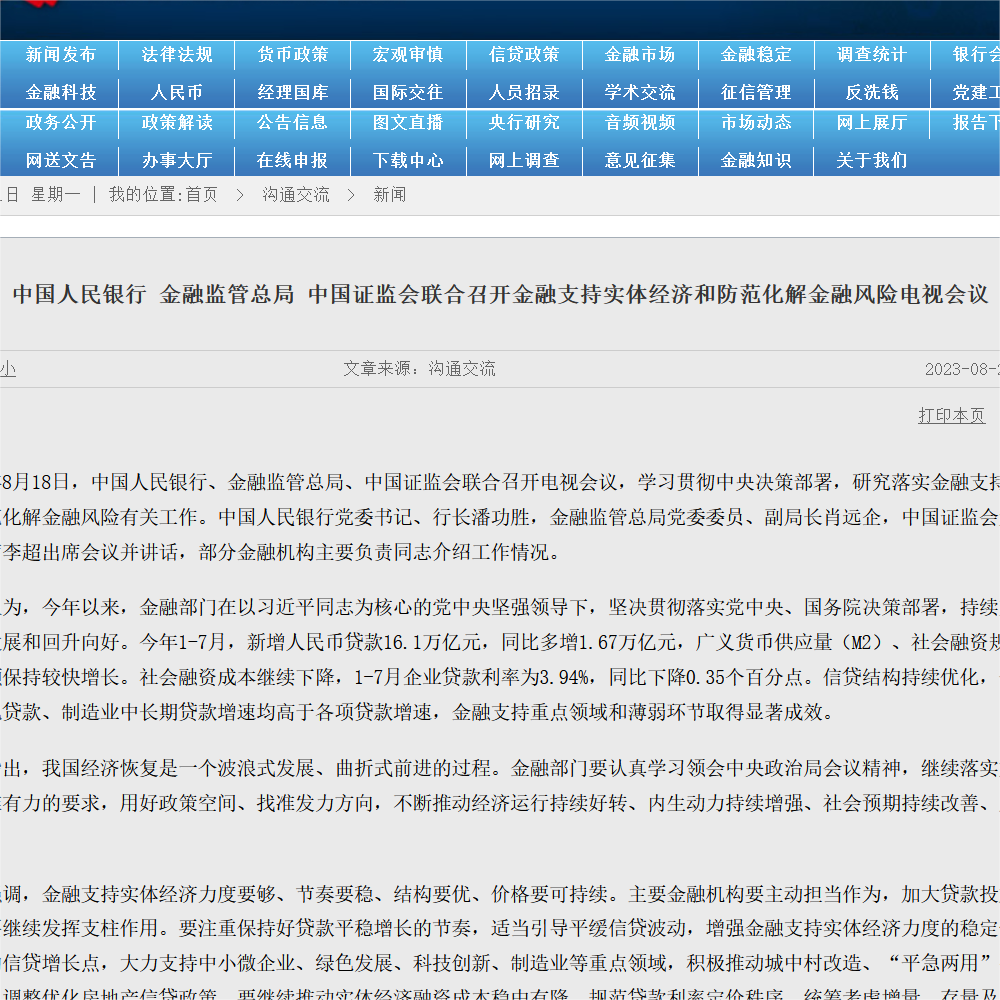Open the 金融稳定 menu item

(x=756, y=55)
